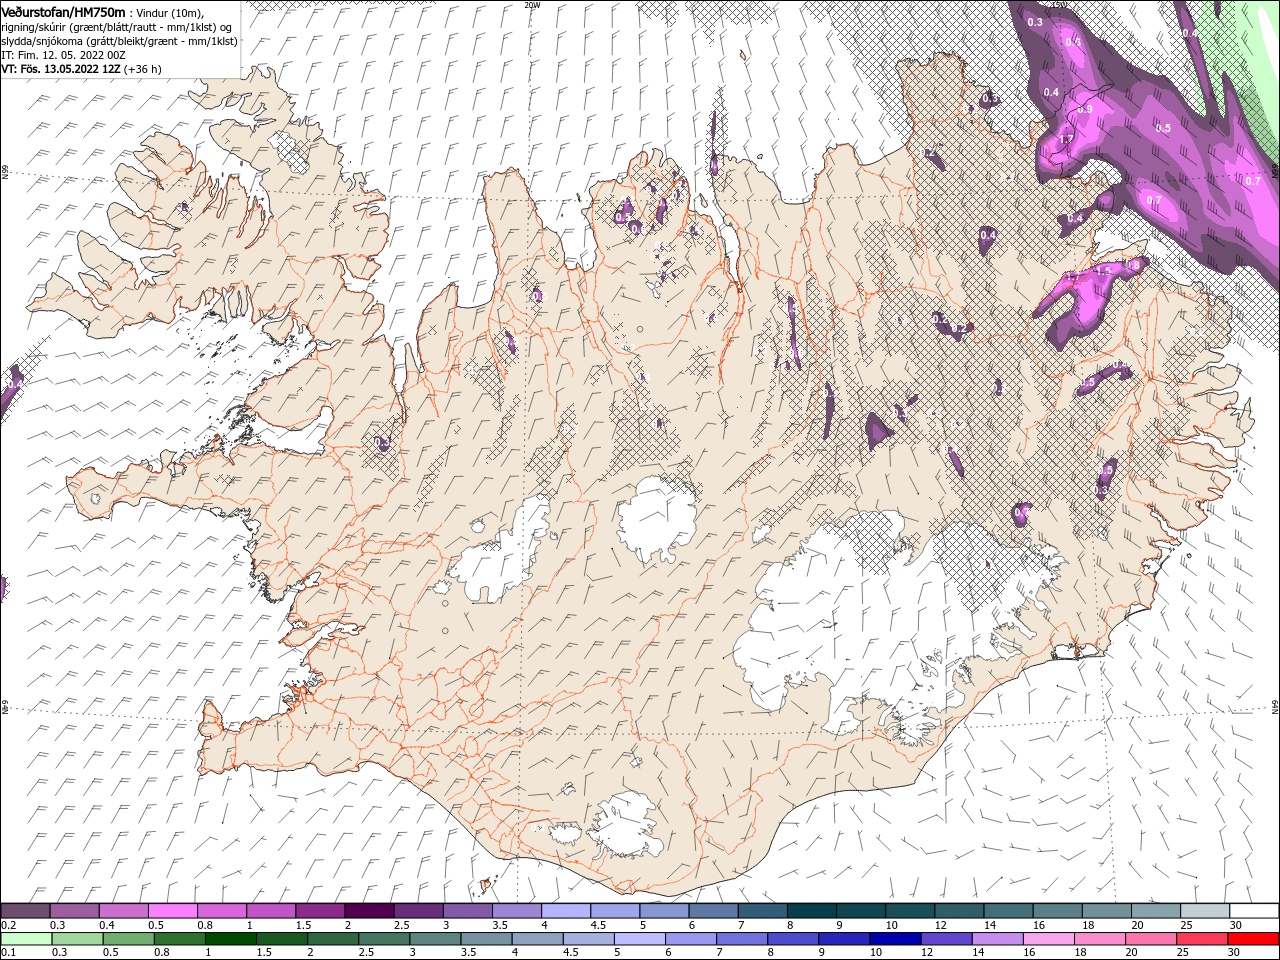The height and width of the screenshot is (960, 1280).
Task: Pick the pink swatch between 16 and 18, bottom row
Action: pyautogui.click(x=1048, y=939)
